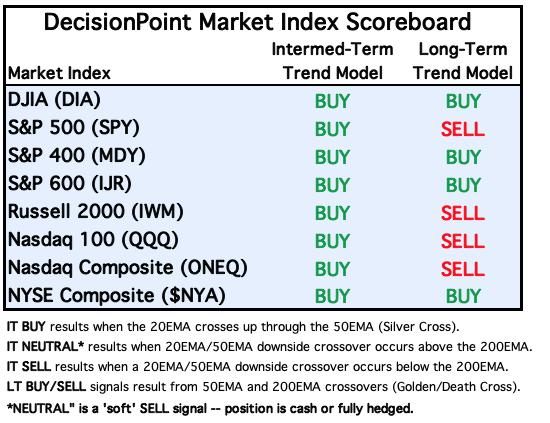Click the long-term BUY for NYSE Composite

pos(463,296)
